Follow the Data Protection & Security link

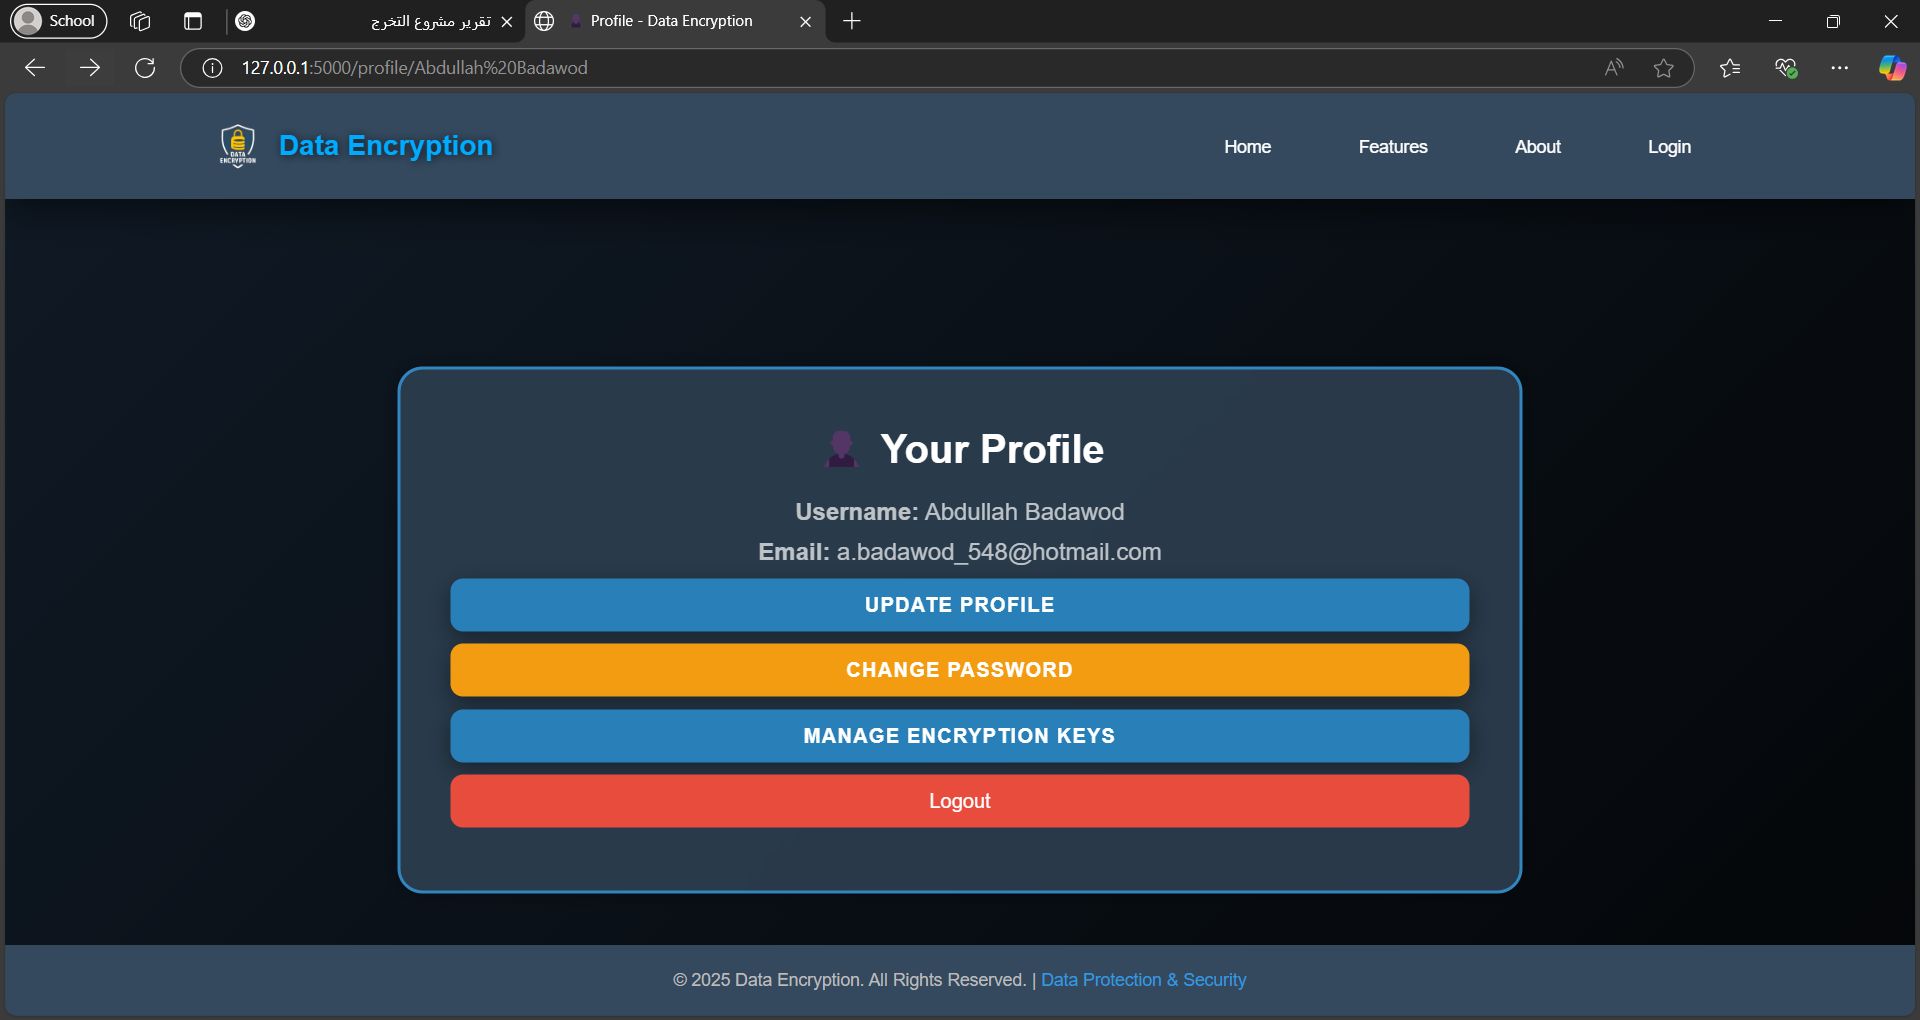coord(1143,980)
